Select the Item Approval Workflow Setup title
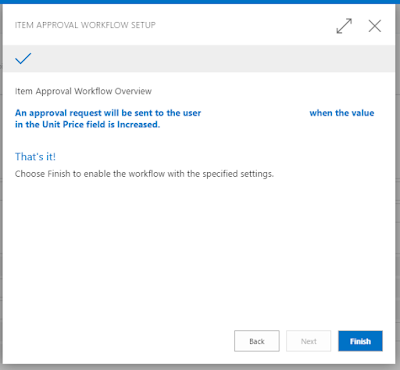 [85, 25]
